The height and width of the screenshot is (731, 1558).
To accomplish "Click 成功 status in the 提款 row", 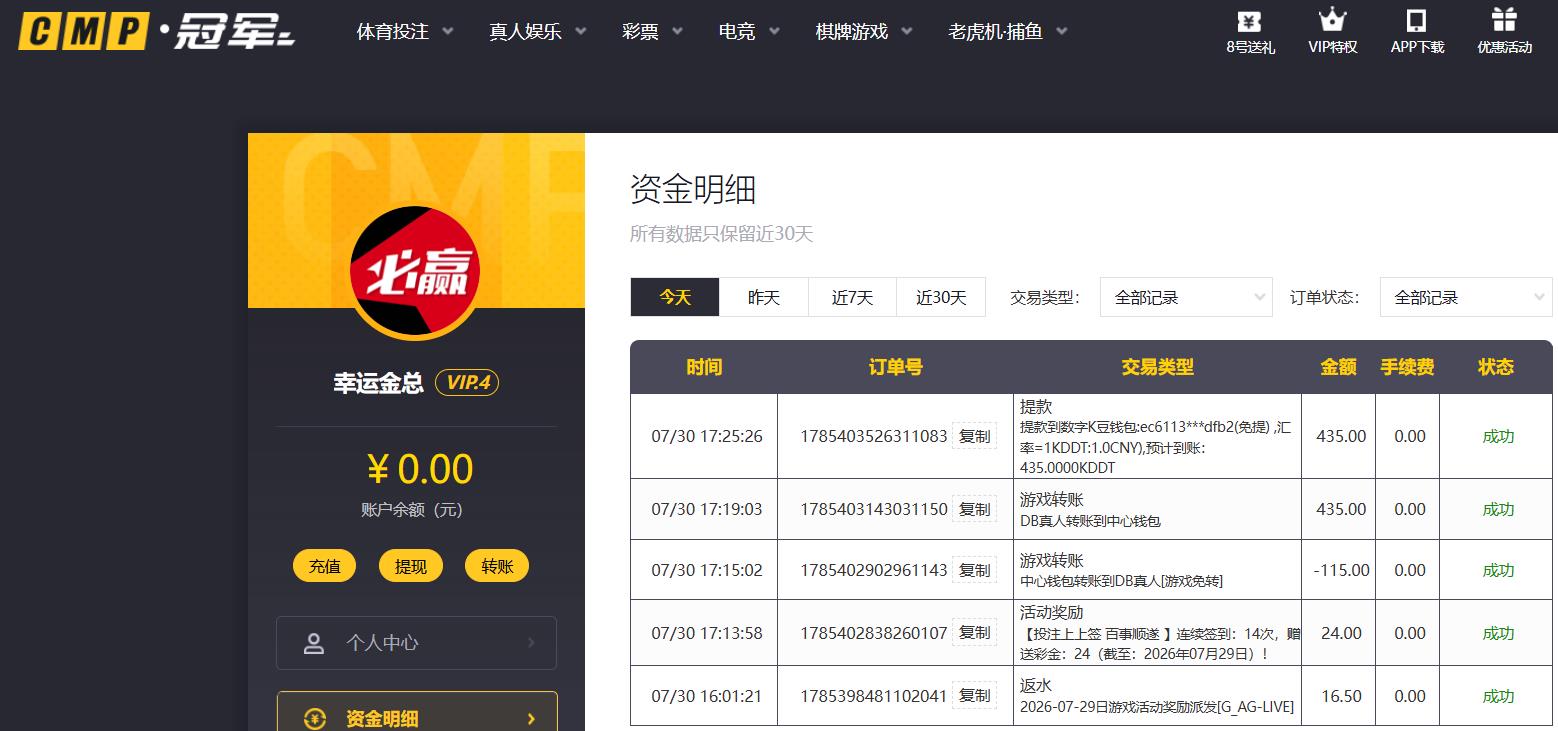I will [1498, 436].
